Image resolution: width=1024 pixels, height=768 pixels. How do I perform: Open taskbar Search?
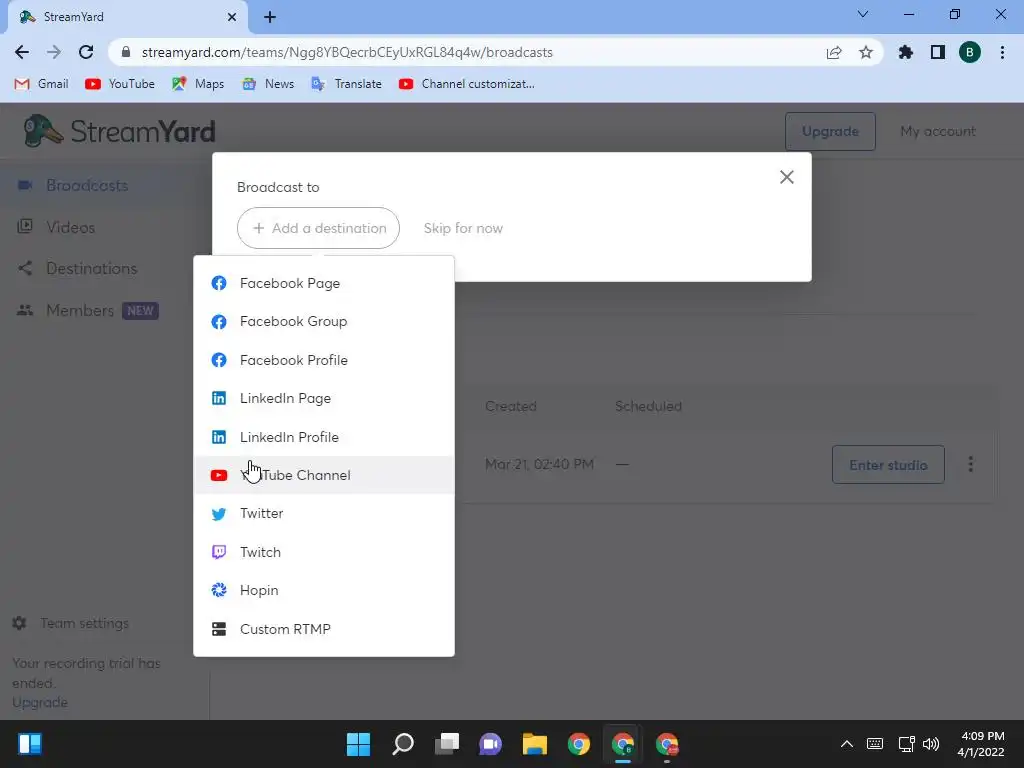click(403, 744)
